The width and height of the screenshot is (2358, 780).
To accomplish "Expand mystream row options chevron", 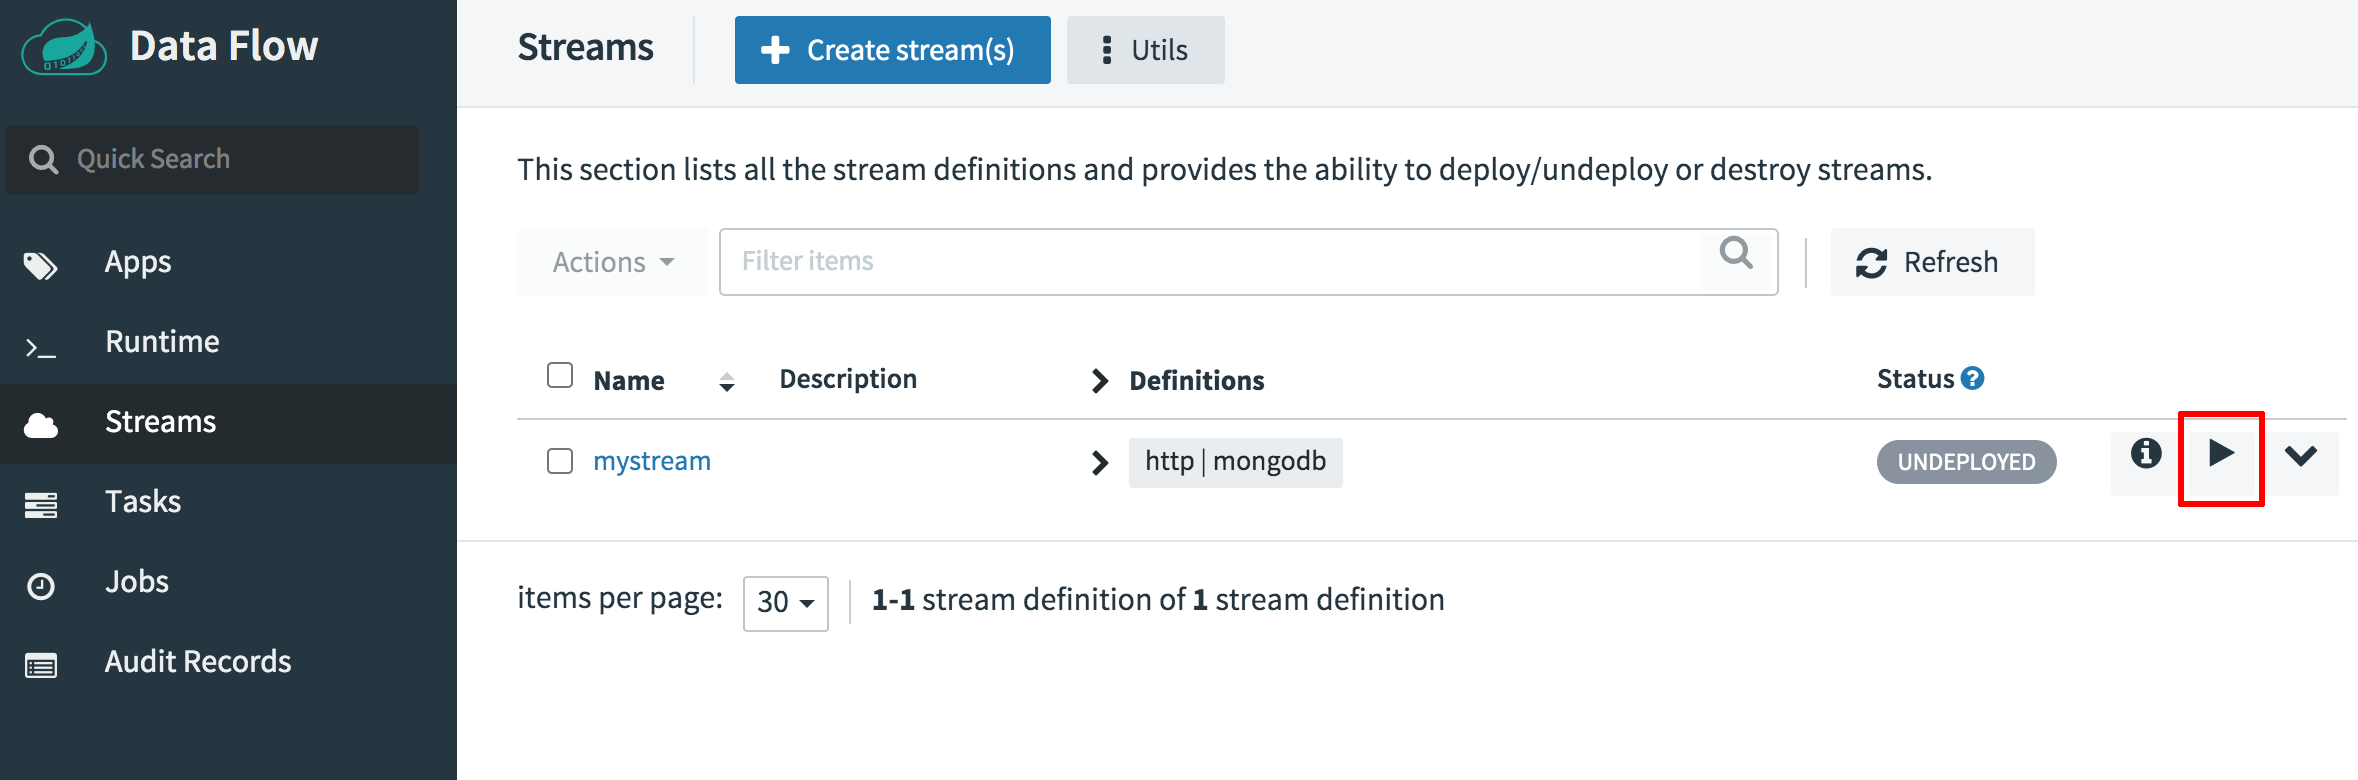I will point(2301,457).
